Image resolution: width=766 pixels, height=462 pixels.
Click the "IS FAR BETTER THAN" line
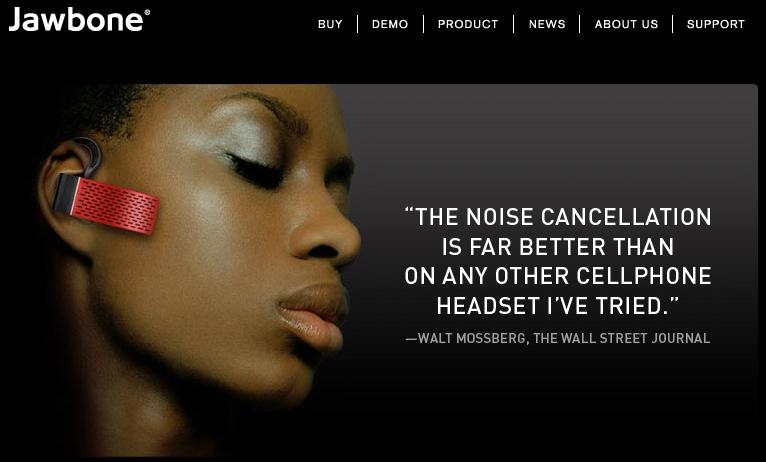(558, 247)
